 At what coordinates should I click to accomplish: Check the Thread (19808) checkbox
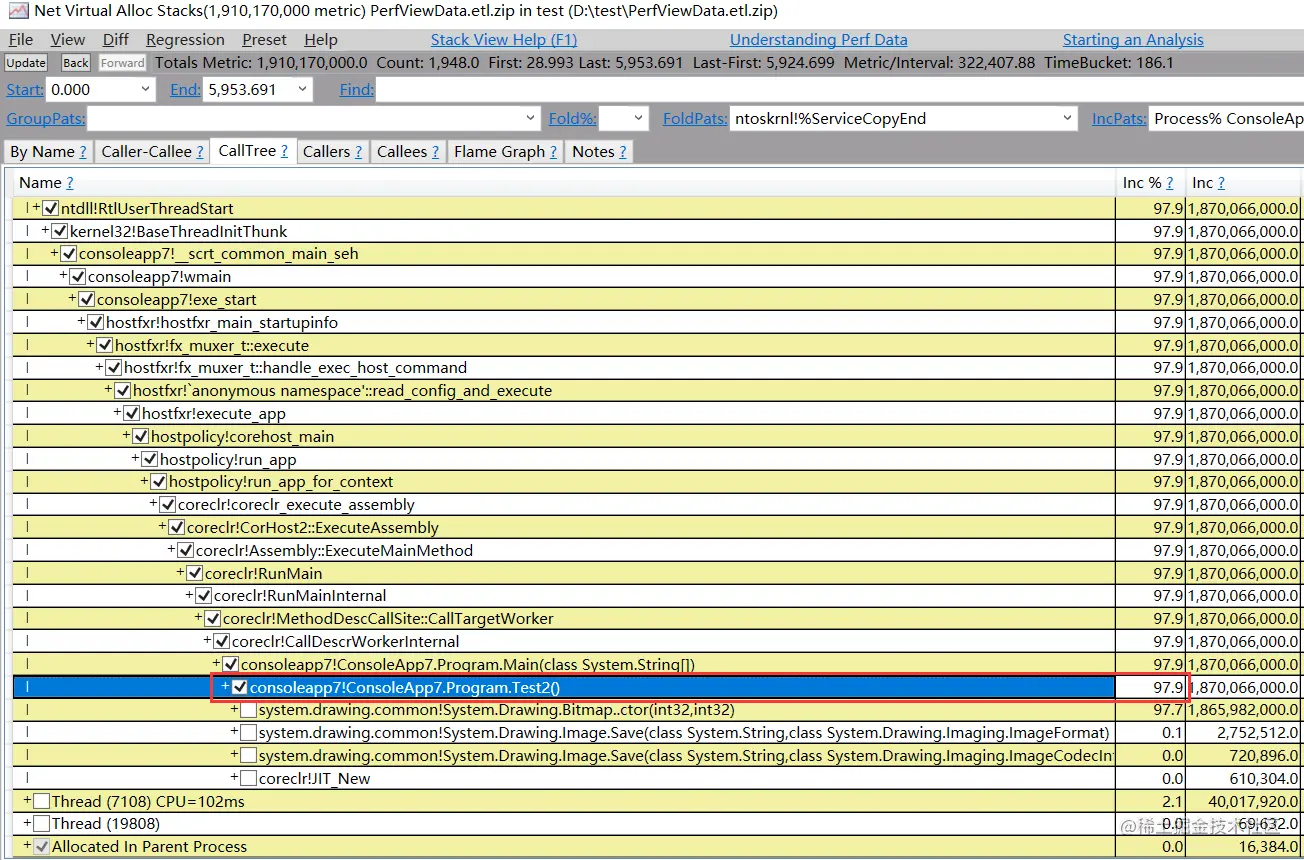[41, 824]
